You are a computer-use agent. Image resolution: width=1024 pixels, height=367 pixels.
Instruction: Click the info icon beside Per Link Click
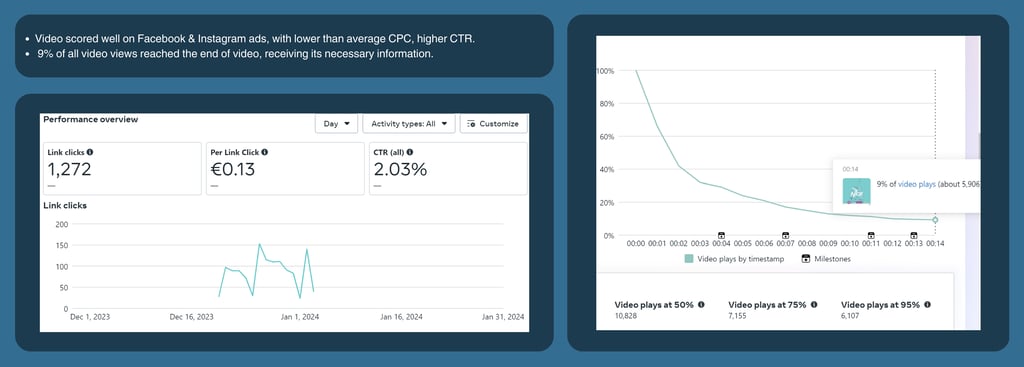tap(264, 152)
